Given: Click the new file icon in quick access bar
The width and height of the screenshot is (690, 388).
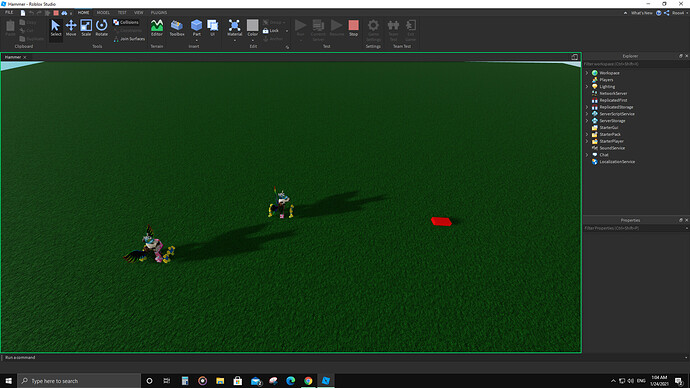Looking at the screenshot, I should [x=23, y=13].
